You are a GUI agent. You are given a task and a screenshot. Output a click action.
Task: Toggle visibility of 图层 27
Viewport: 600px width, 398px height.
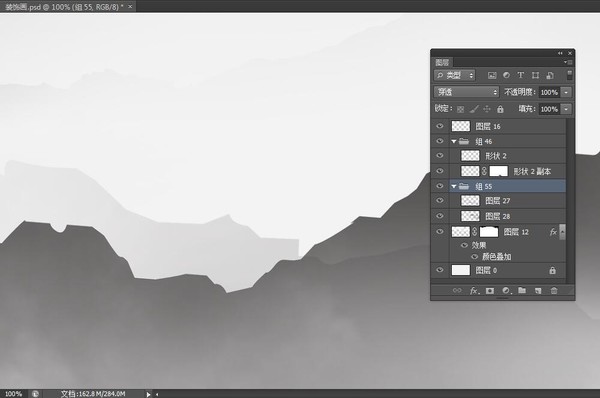(440, 201)
